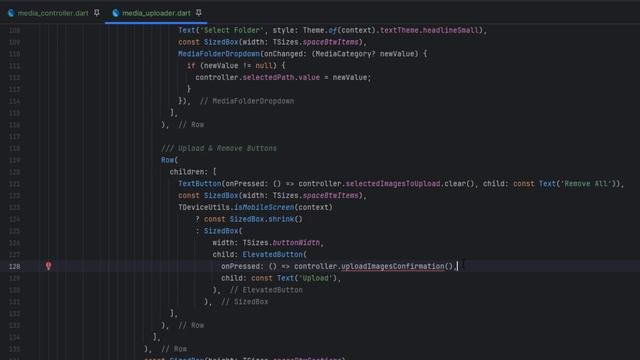
Task: Click the '// MediaFolderDropdown' closing comment
Action: tap(247, 101)
